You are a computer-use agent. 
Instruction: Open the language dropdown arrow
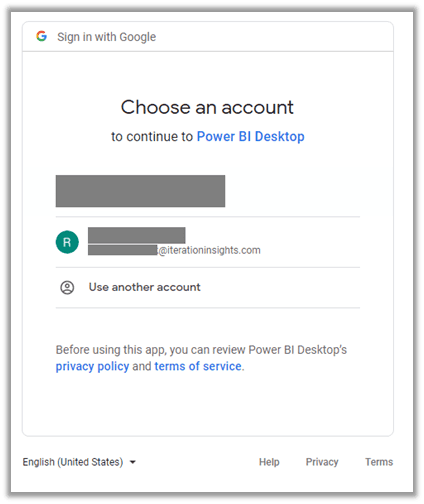(x=133, y=462)
